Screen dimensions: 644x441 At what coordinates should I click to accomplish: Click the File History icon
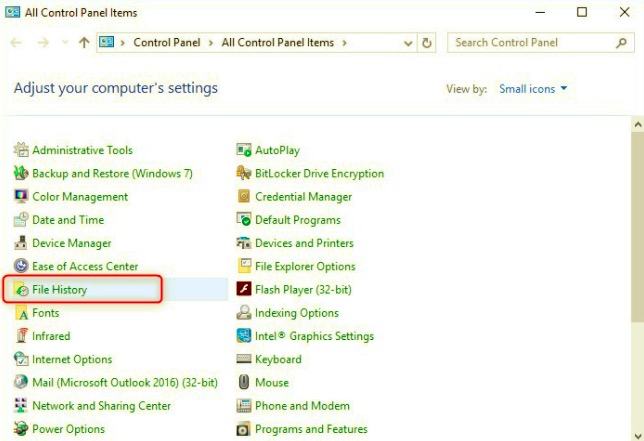[x=21, y=289]
